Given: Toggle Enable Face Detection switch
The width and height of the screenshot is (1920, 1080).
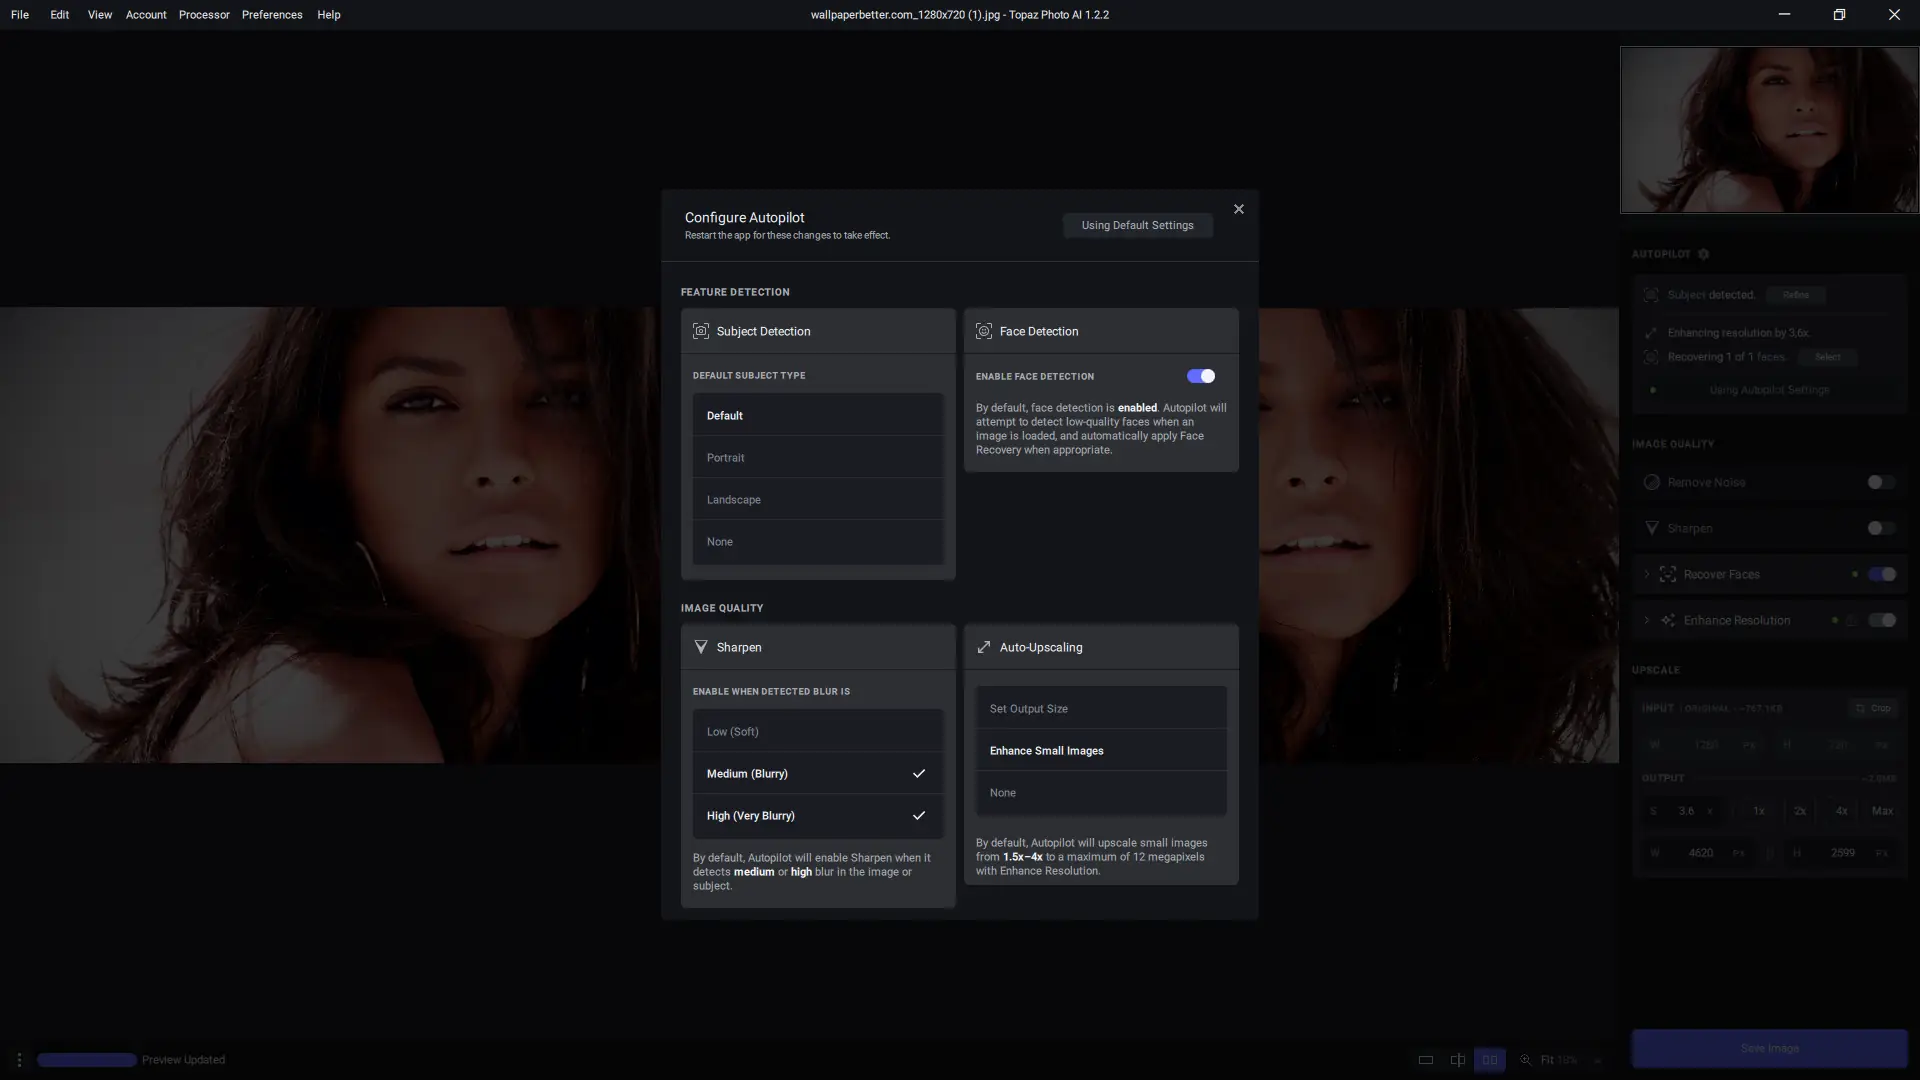Looking at the screenshot, I should coord(1200,376).
